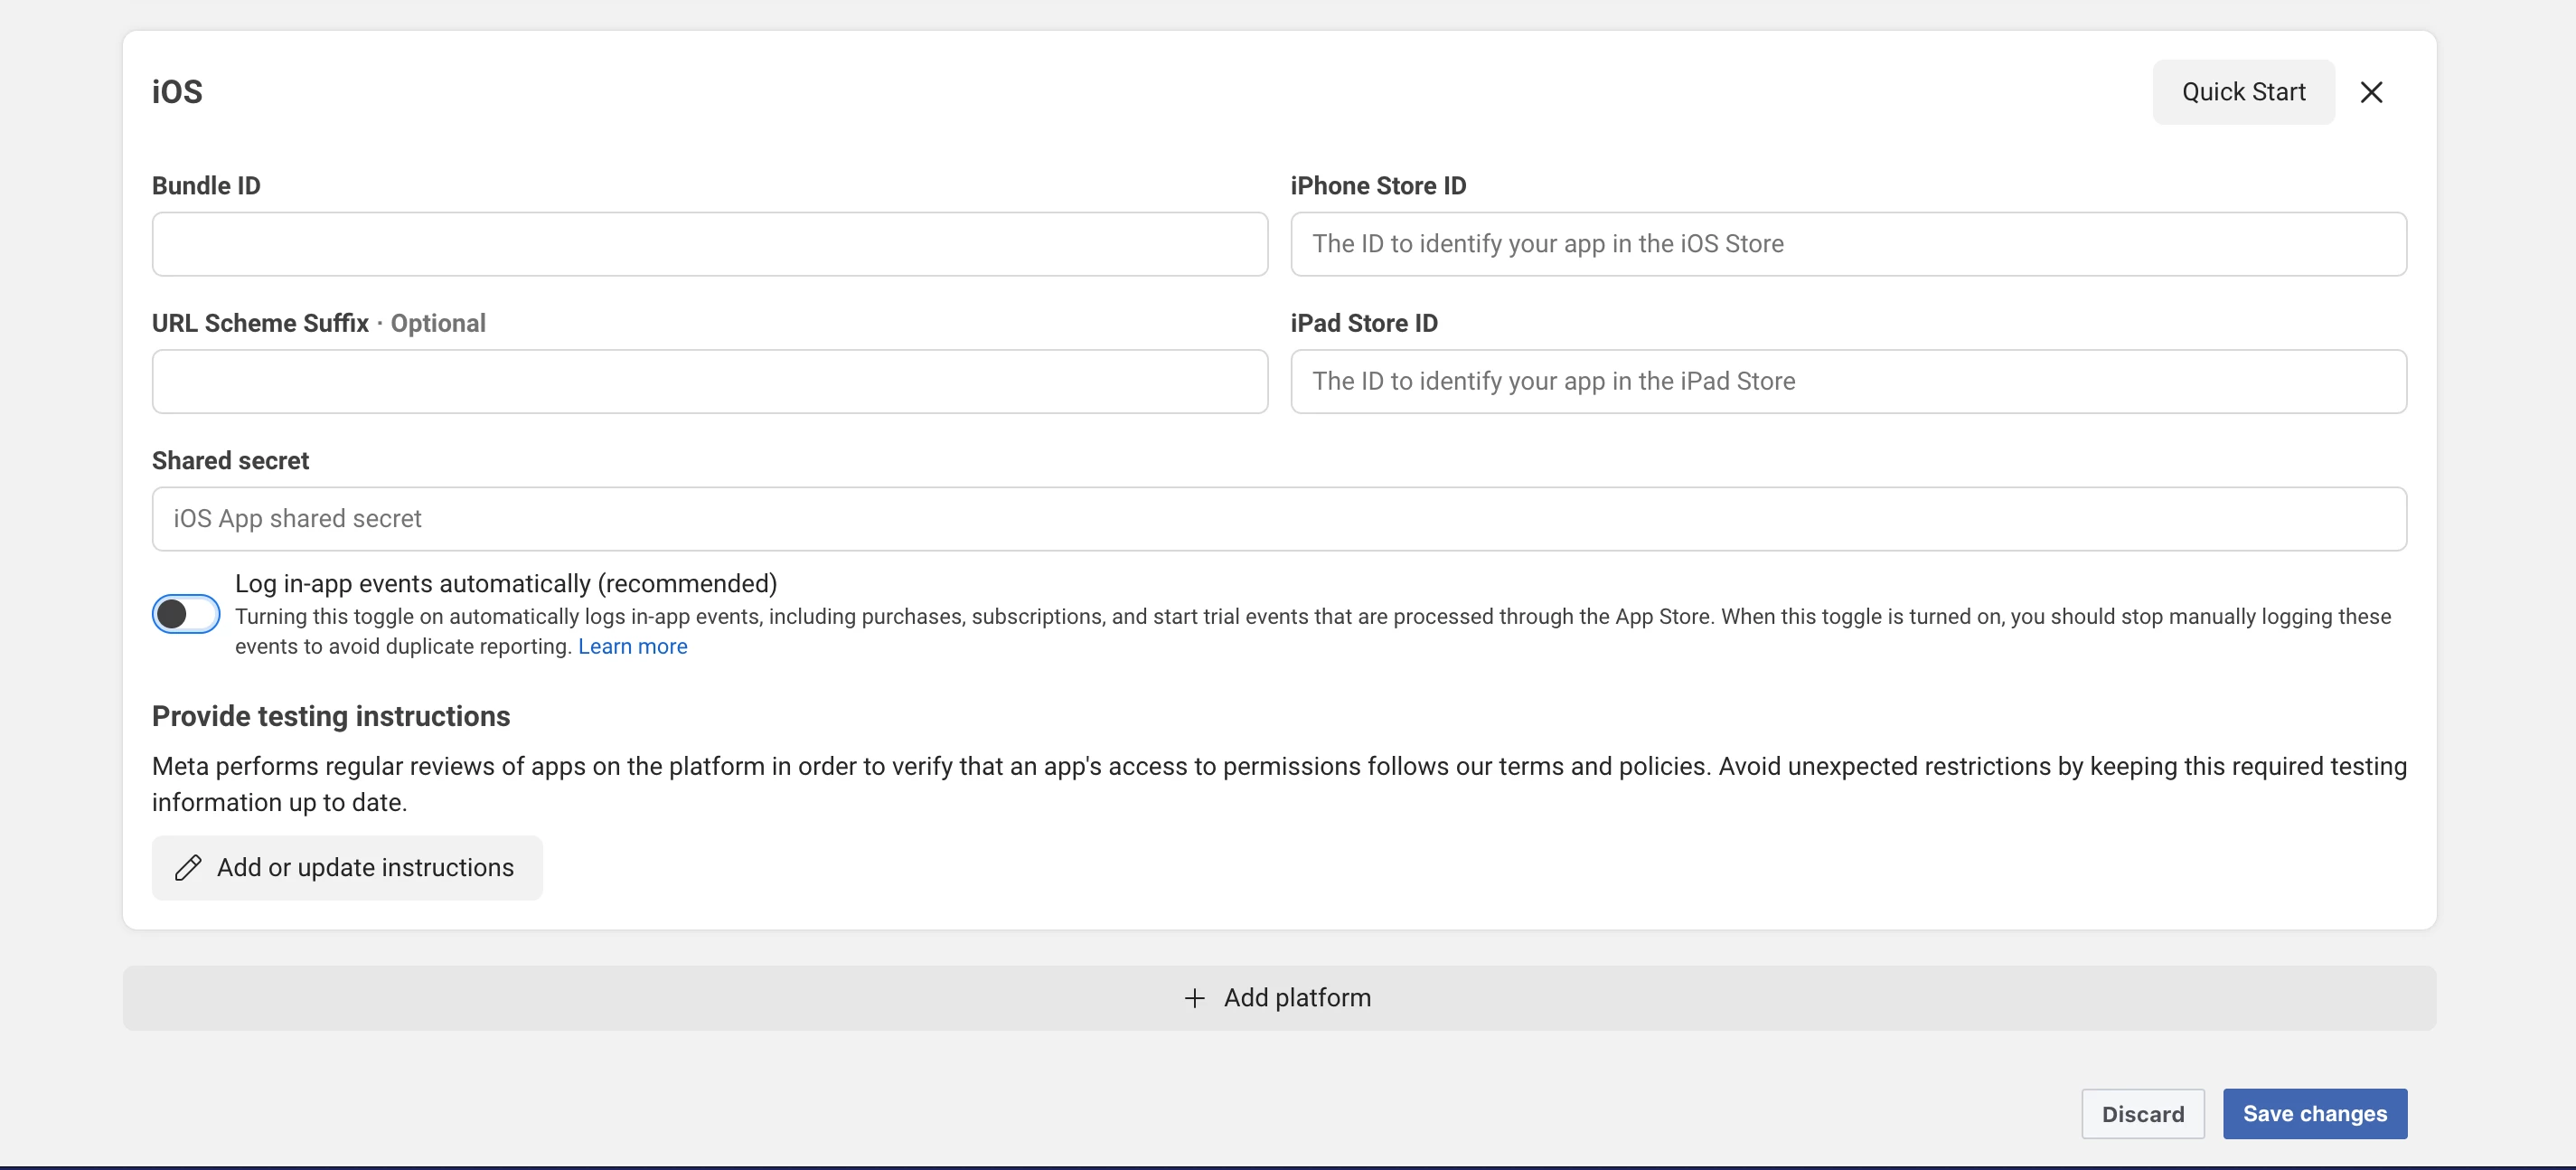The image size is (2576, 1170).
Task: Click the plus icon for Add platform
Action: point(1194,998)
